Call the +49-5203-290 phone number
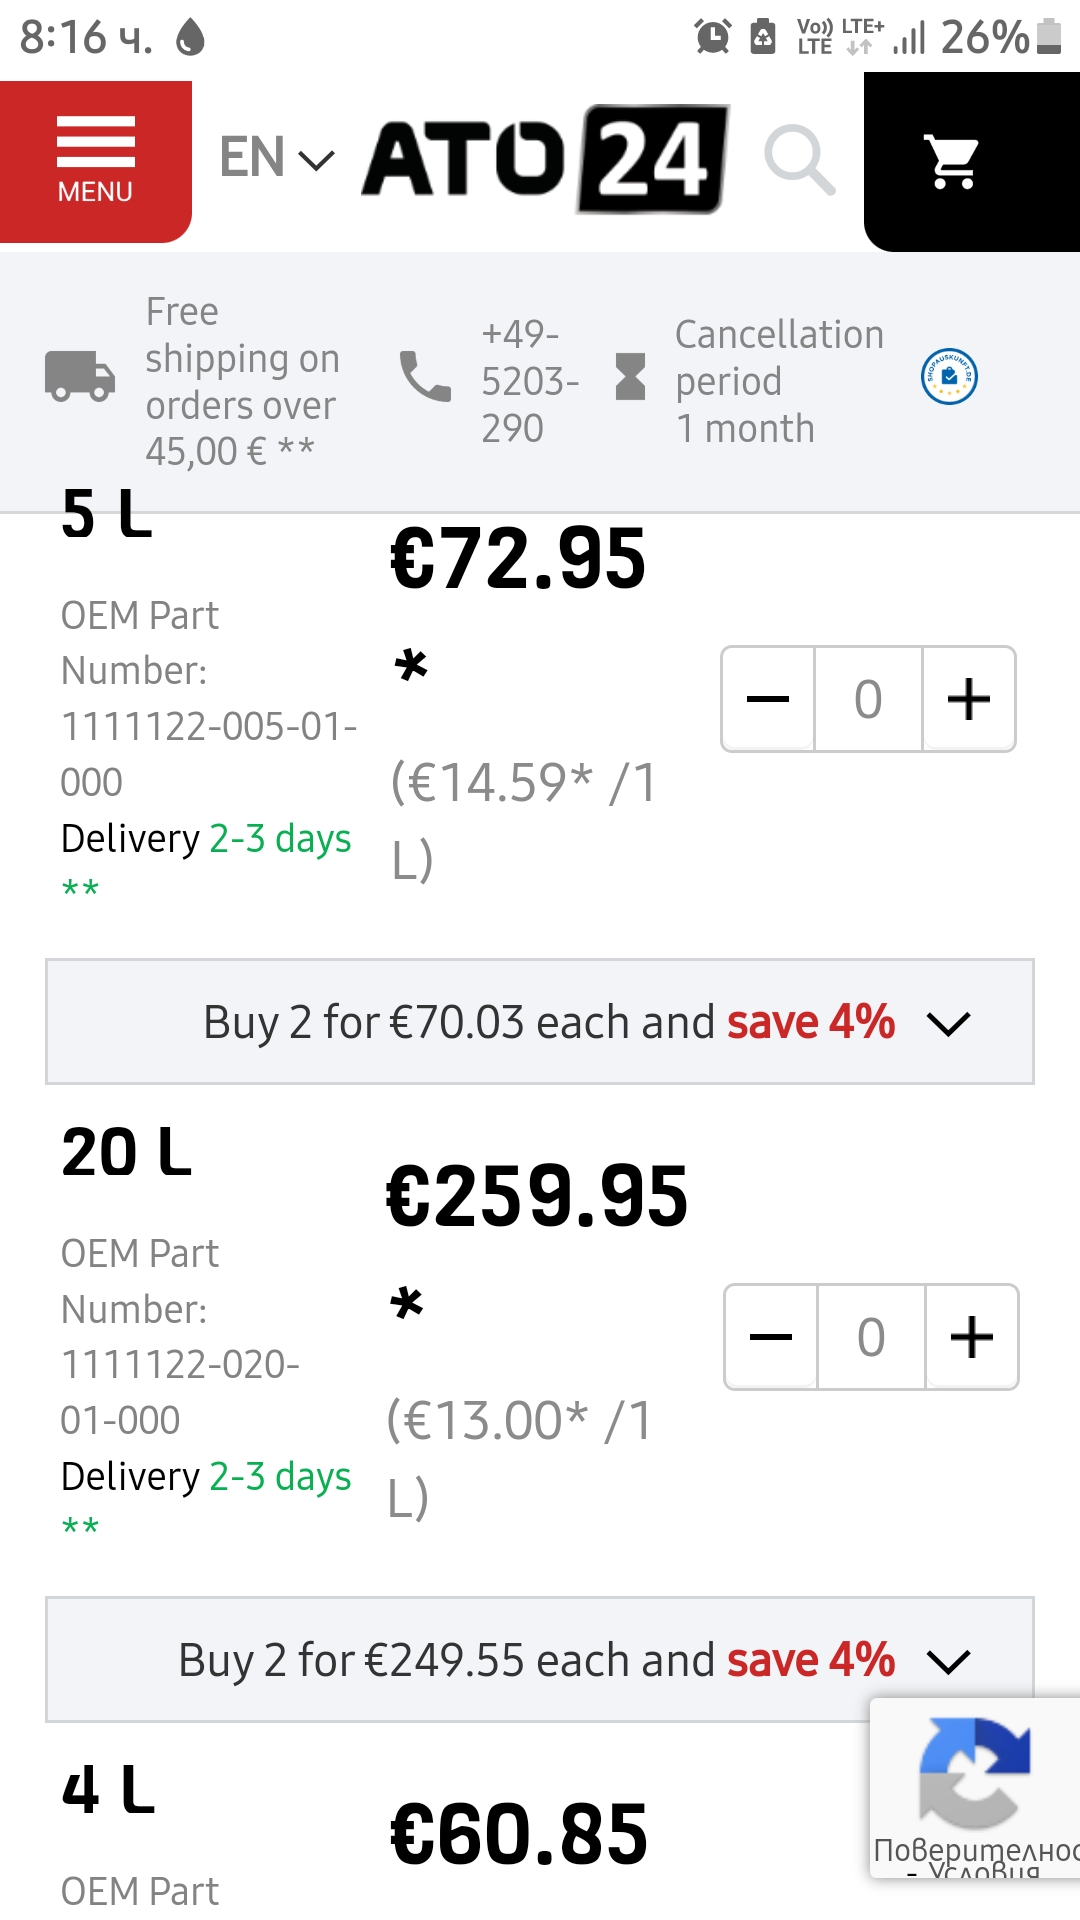The width and height of the screenshot is (1080, 1920). point(528,381)
